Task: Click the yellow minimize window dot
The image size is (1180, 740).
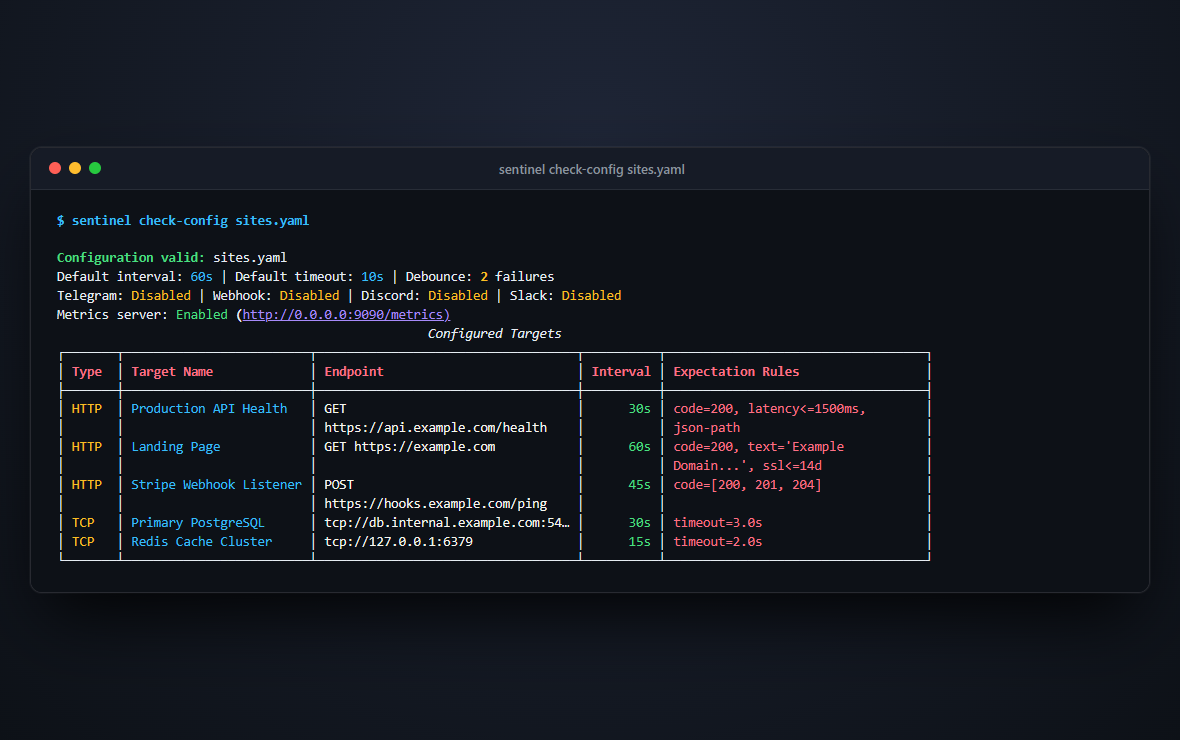Action: (75, 168)
